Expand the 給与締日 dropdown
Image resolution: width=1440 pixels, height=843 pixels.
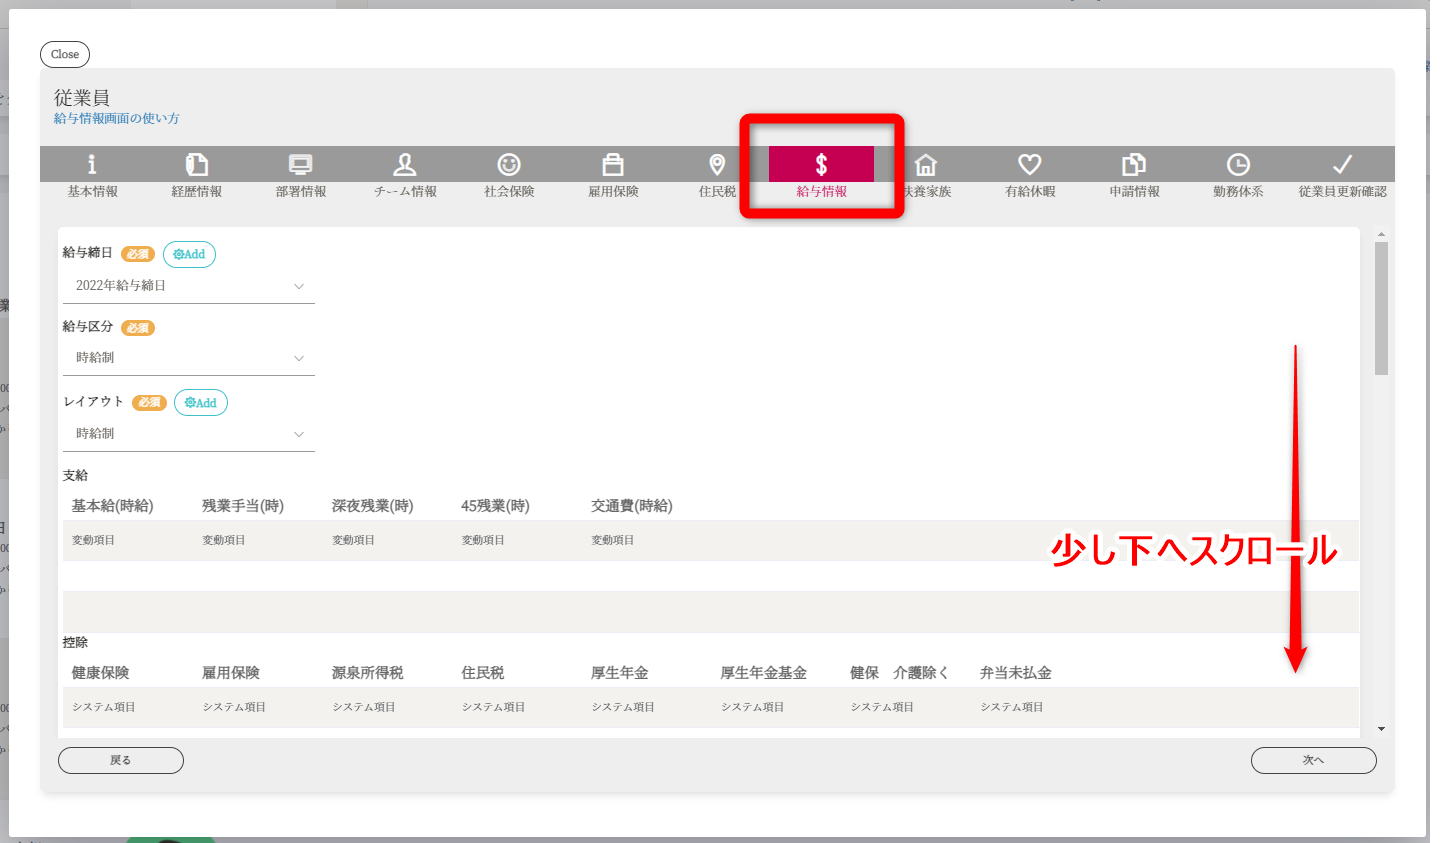tap(188, 286)
